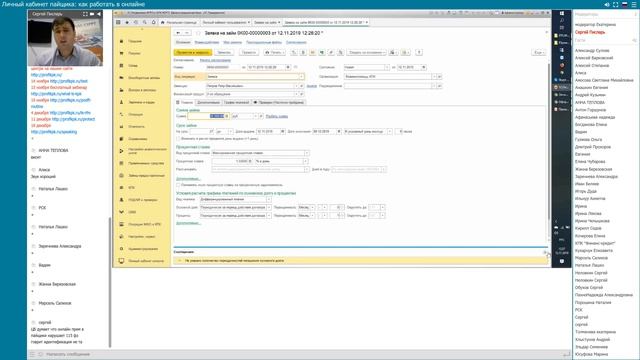Open the Присоединенные файлы navigation link
This screenshot has height=360, width=640.
pyautogui.click(x=264, y=42)
